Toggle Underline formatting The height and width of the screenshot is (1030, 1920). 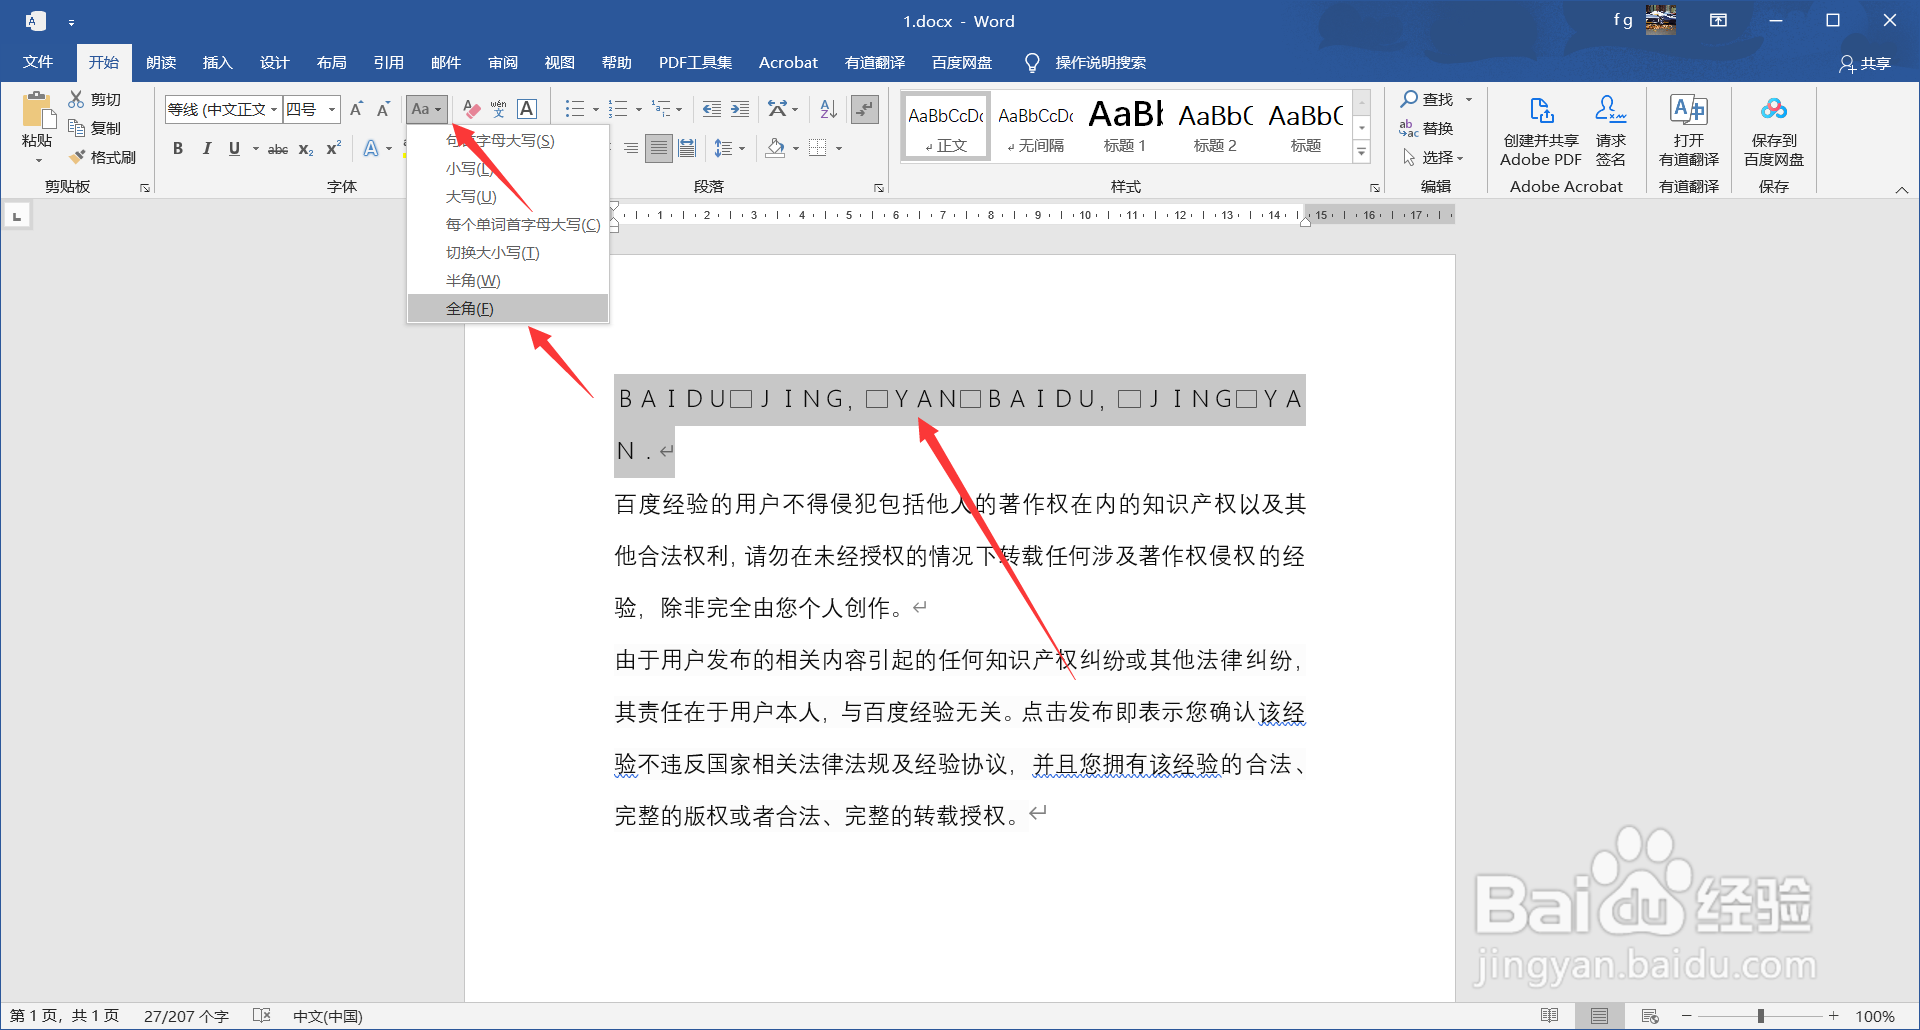(234, 148)
